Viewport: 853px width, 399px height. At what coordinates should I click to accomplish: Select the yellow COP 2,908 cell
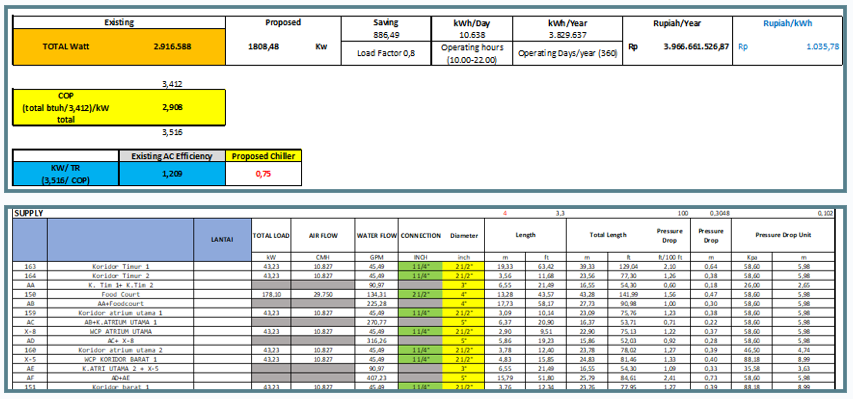(119, 108)
